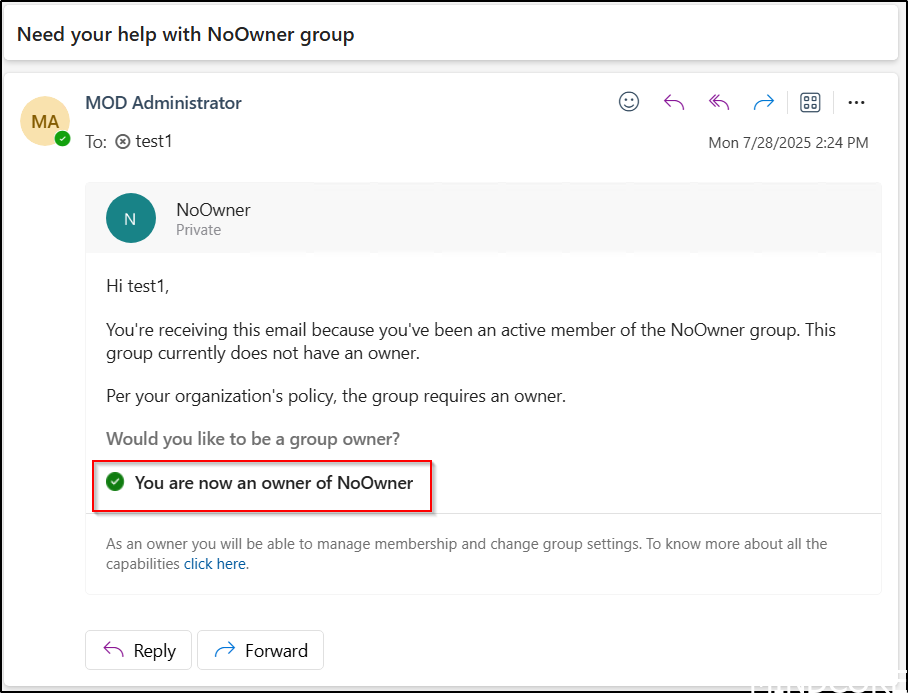Open MOD Administrator sender contact card

tap(163, 103)
